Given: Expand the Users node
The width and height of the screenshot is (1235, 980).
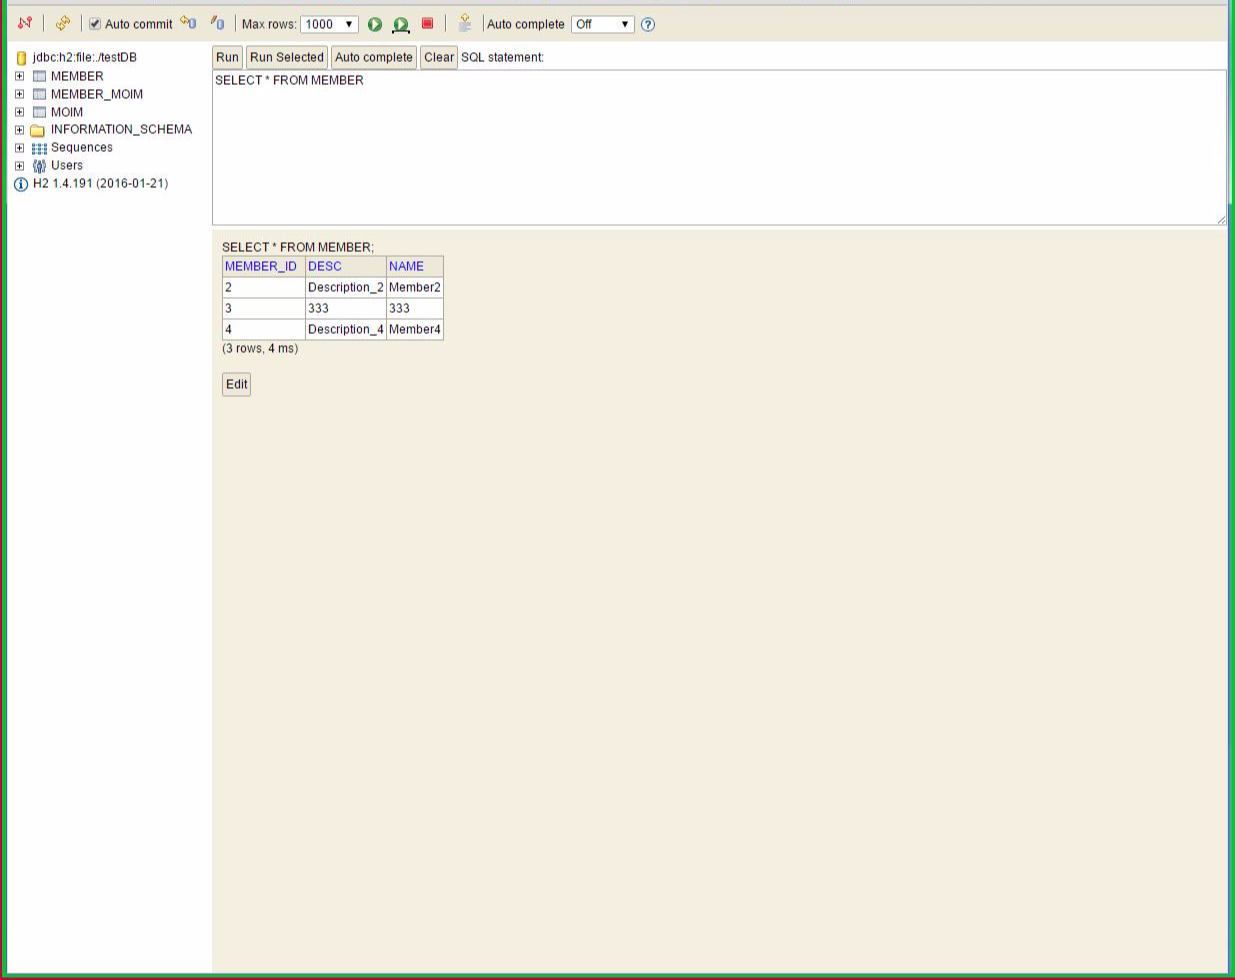Looking at the screenshot, I should click(x=19, y=166).
